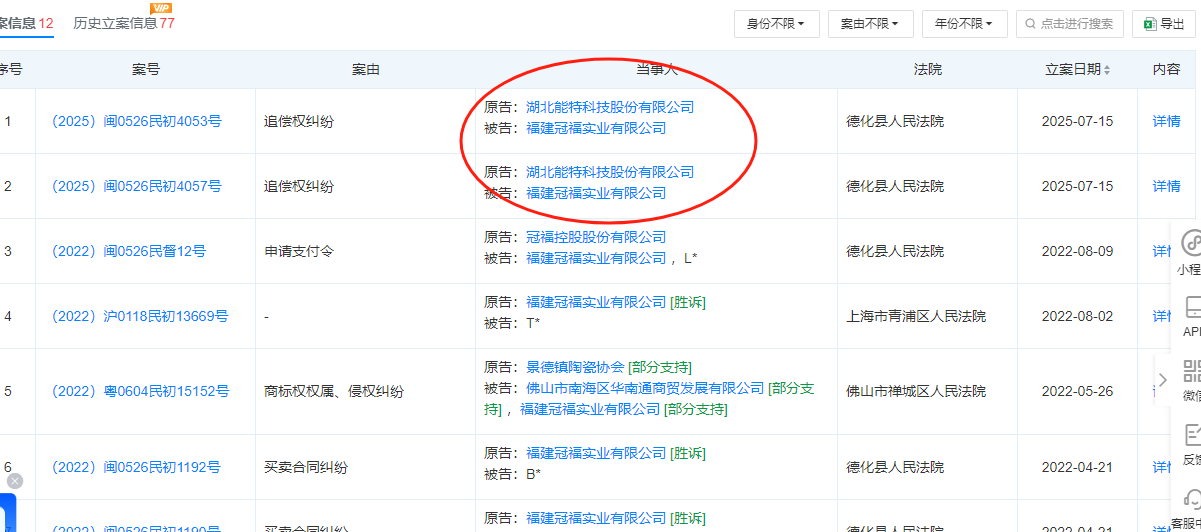1201x532 pixels.
Task: Select 德化县人民法院 in case 4053 row
Action: [x=895, y=122]
